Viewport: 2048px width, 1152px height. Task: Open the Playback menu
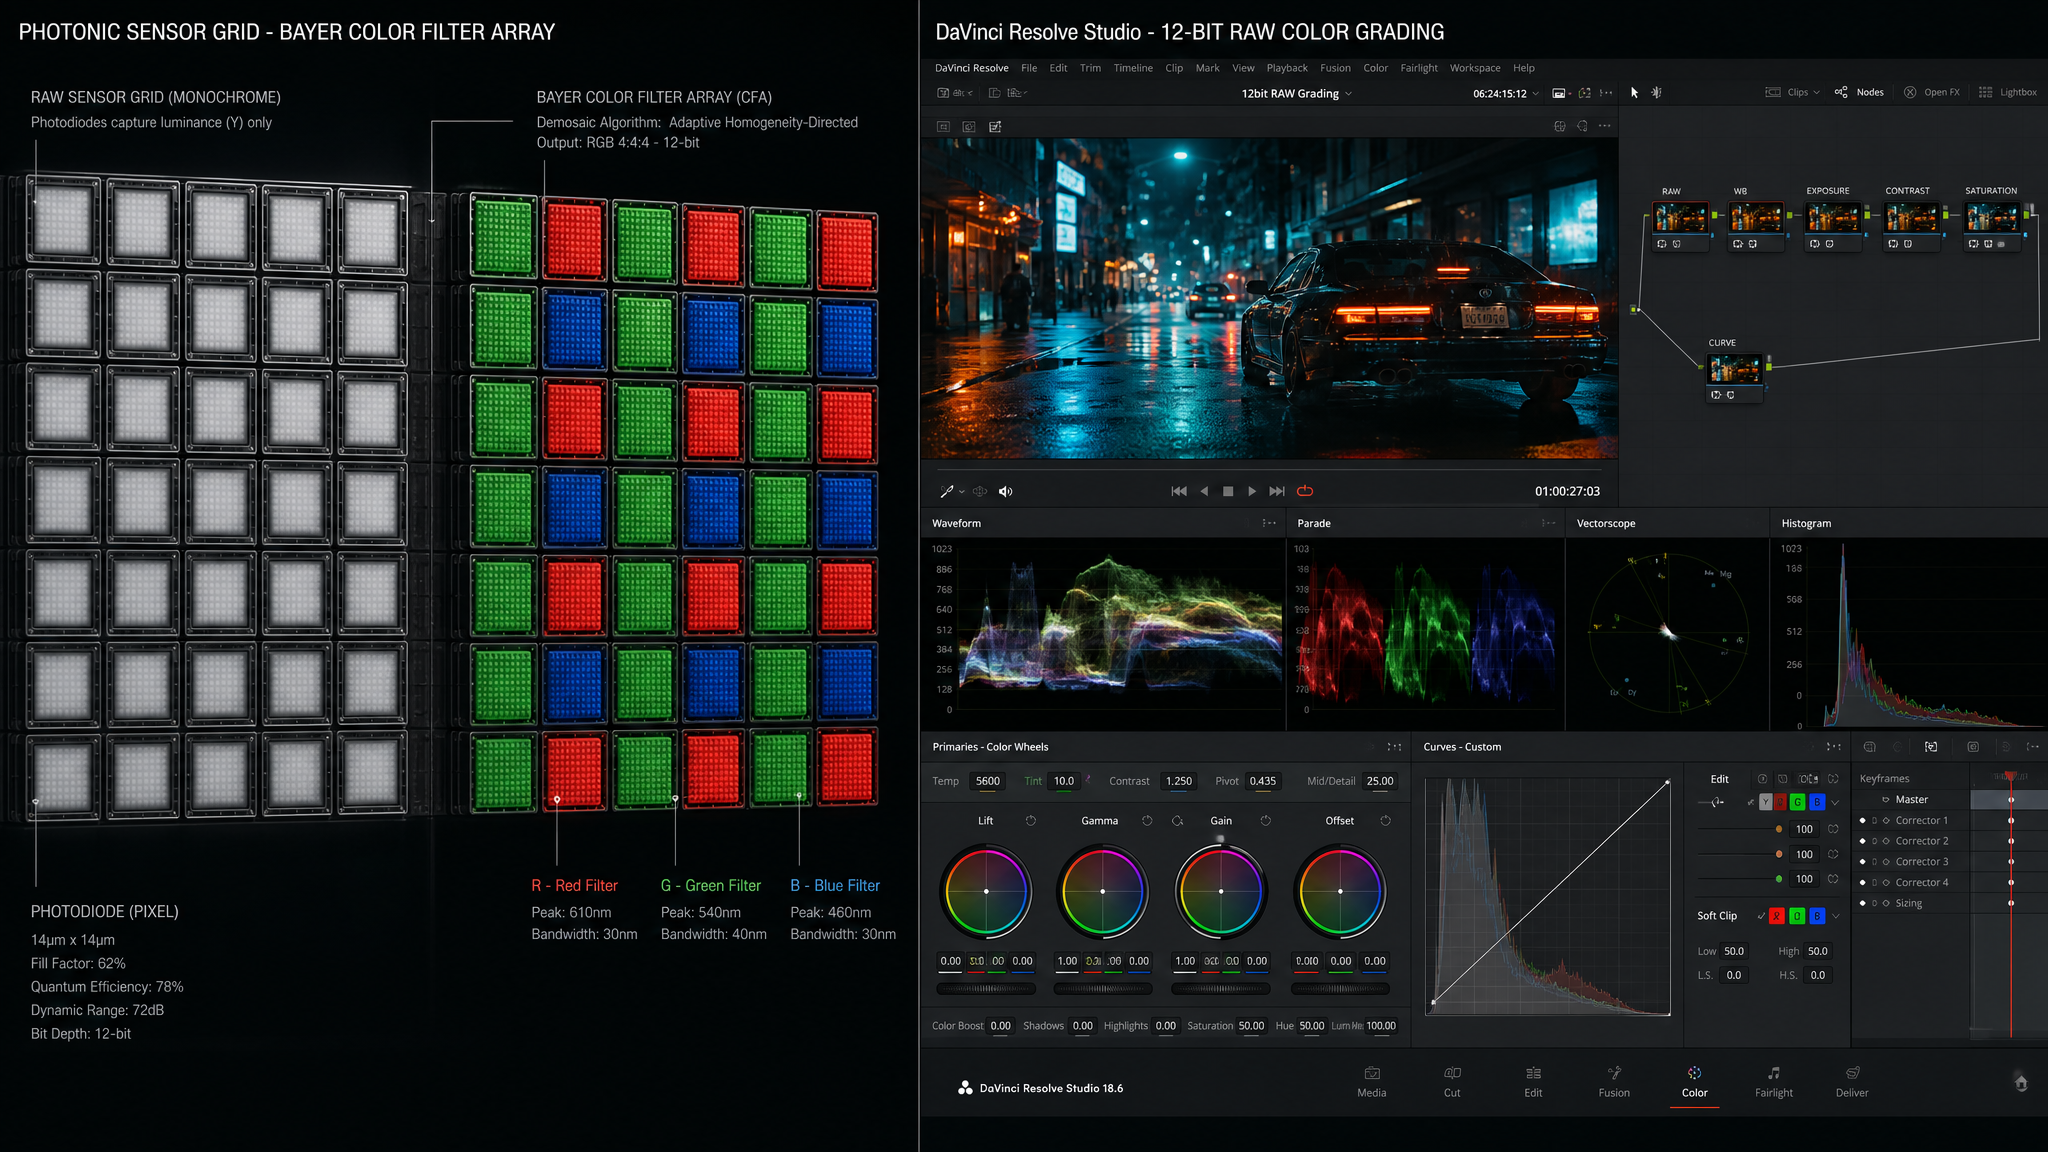point(1287,68)
